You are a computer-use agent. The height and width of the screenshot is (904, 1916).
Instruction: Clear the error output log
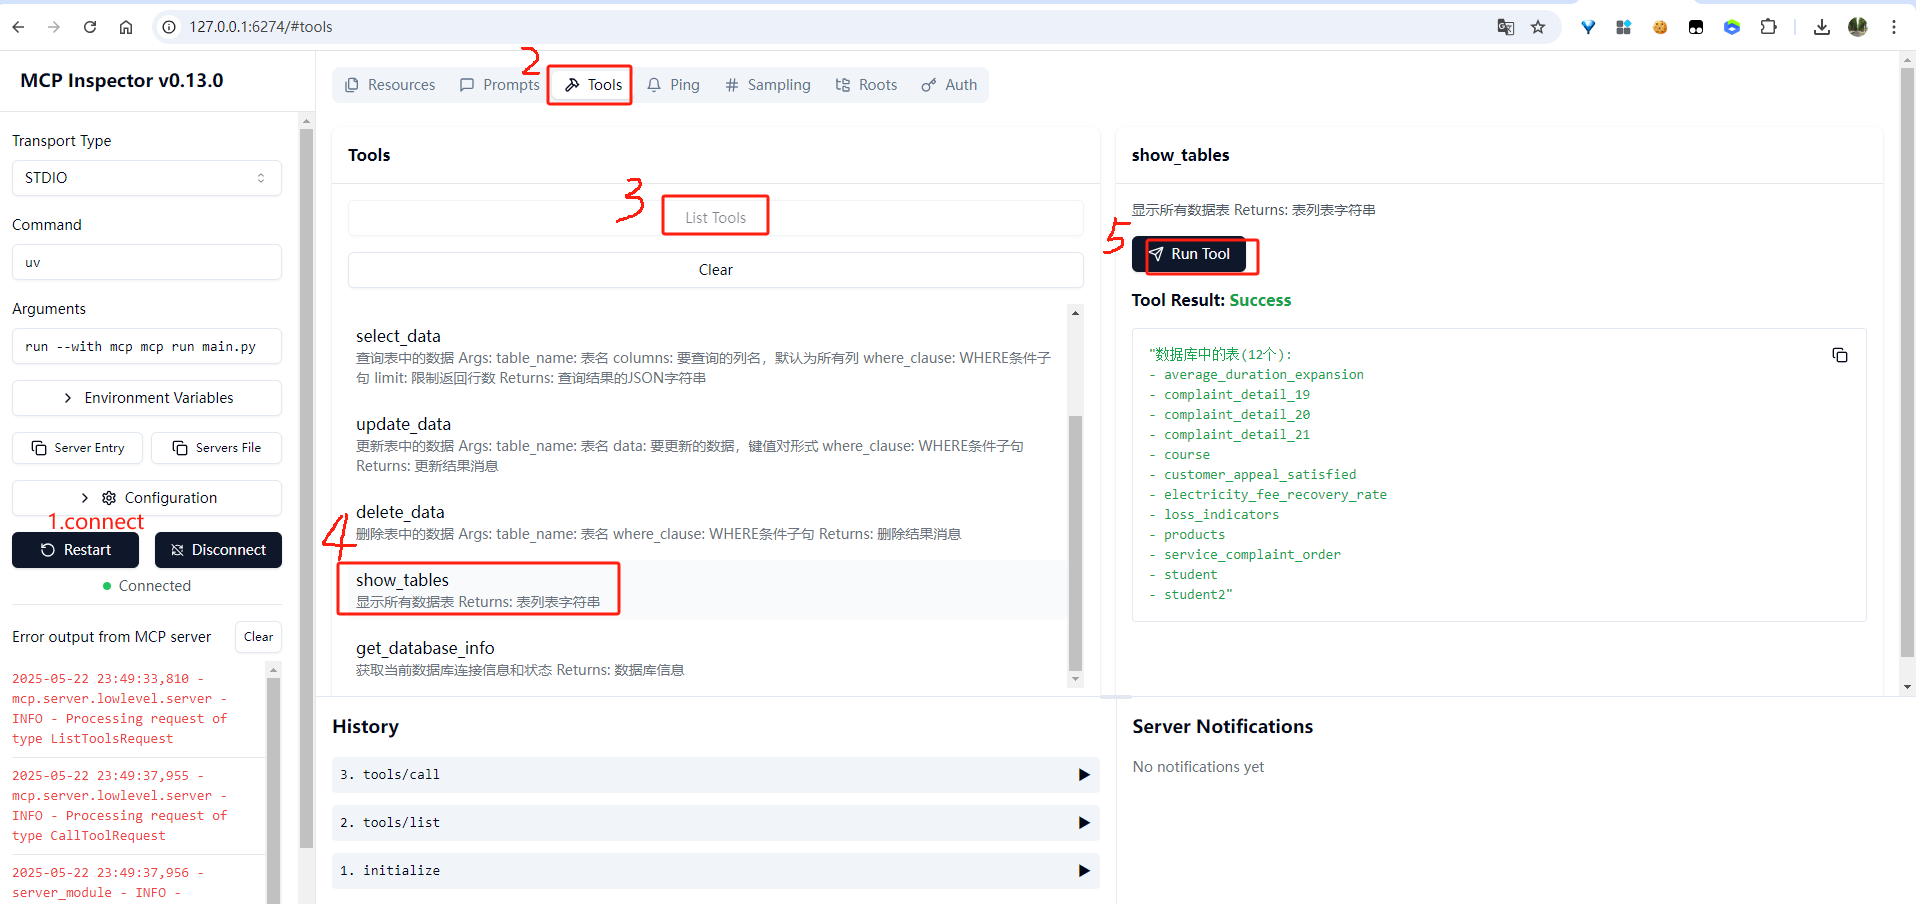[x=258, y=637]
